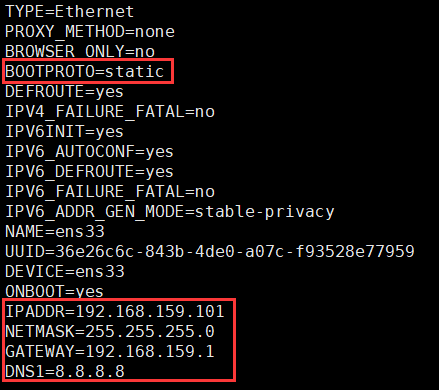The image size is (439, 390).
Task: Click the DEFROUTE=yes line
Action: click(64, 92)
